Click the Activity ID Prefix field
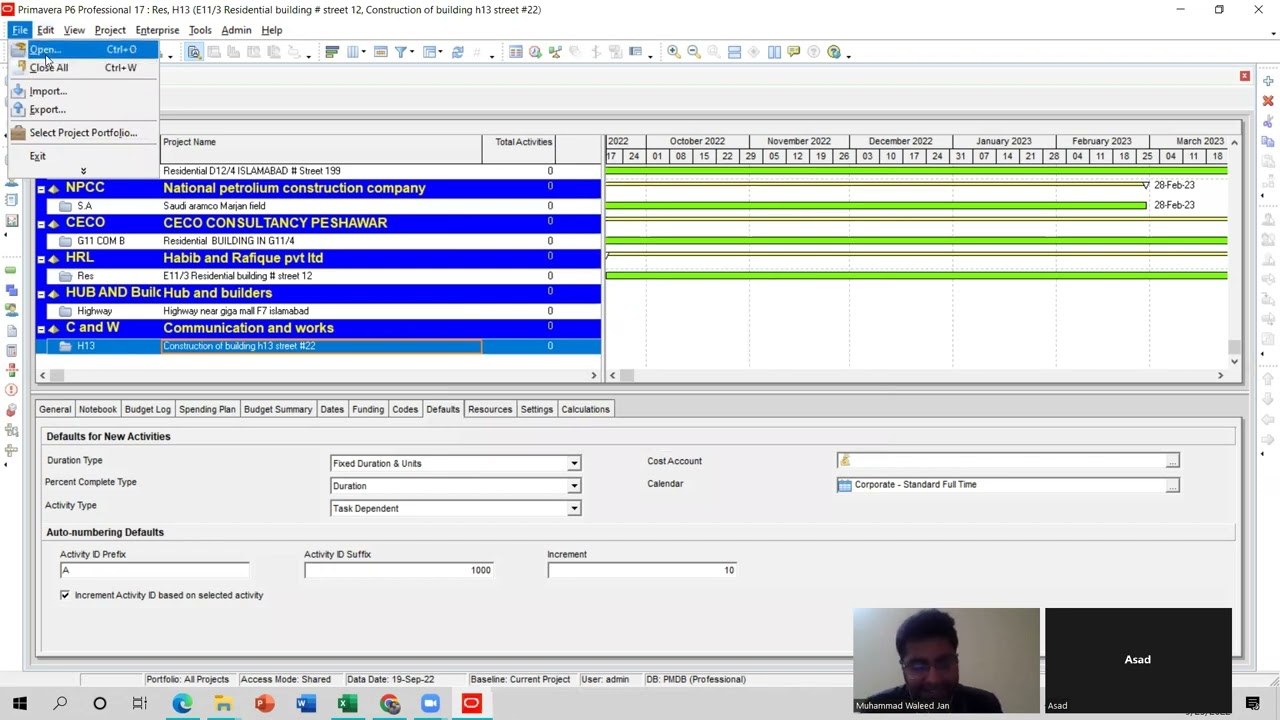 pos(154,570)
